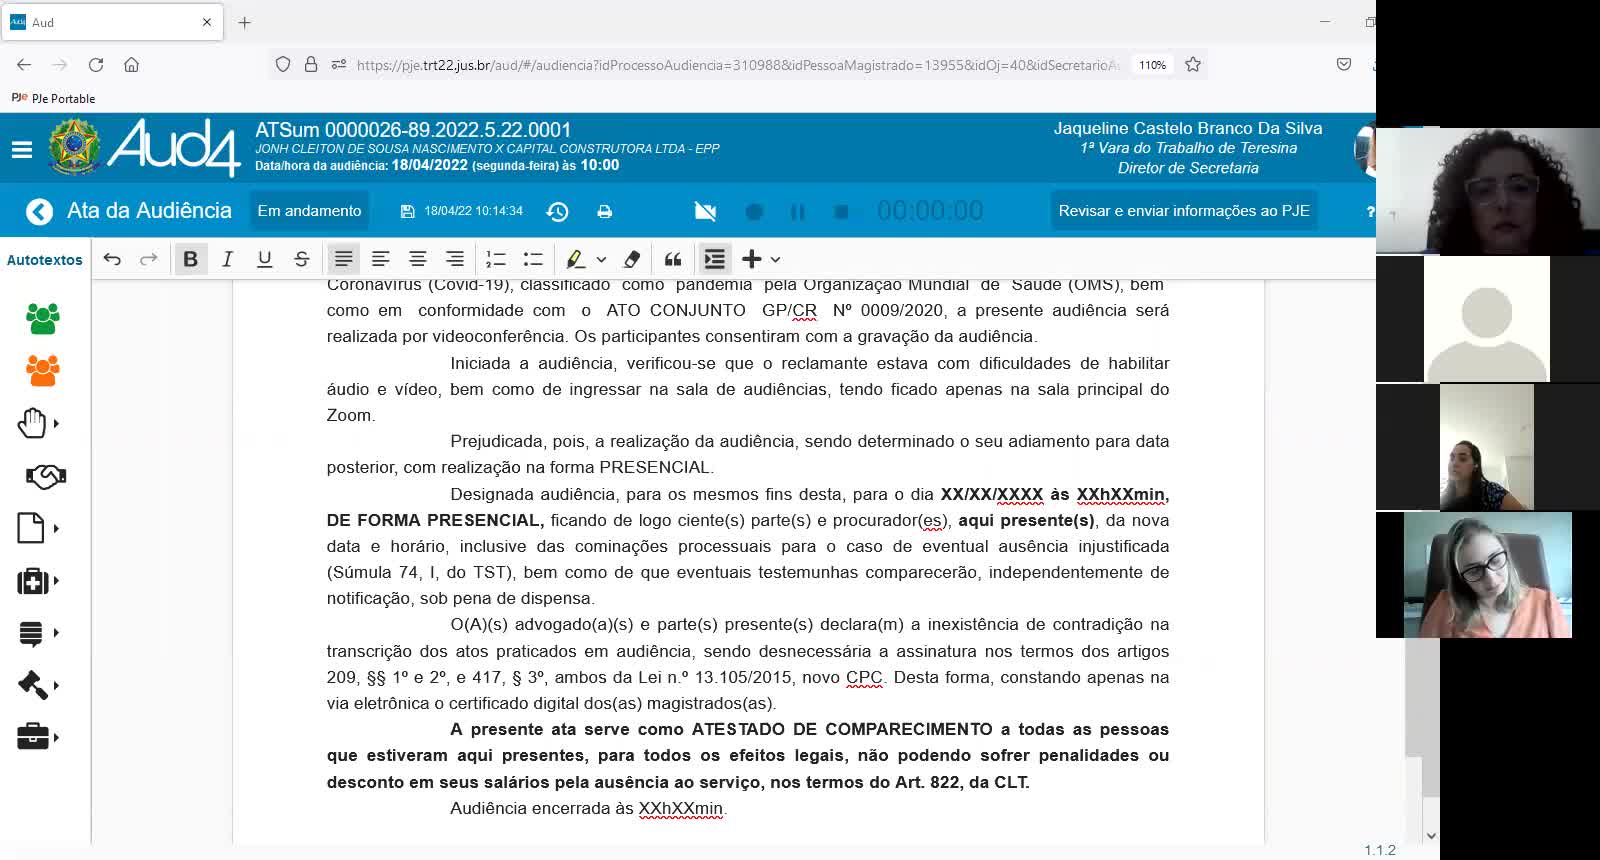The height and width of the screenshot is (860, 1600).
Task: Click the orange participants group icon
Action: [42, 371]
